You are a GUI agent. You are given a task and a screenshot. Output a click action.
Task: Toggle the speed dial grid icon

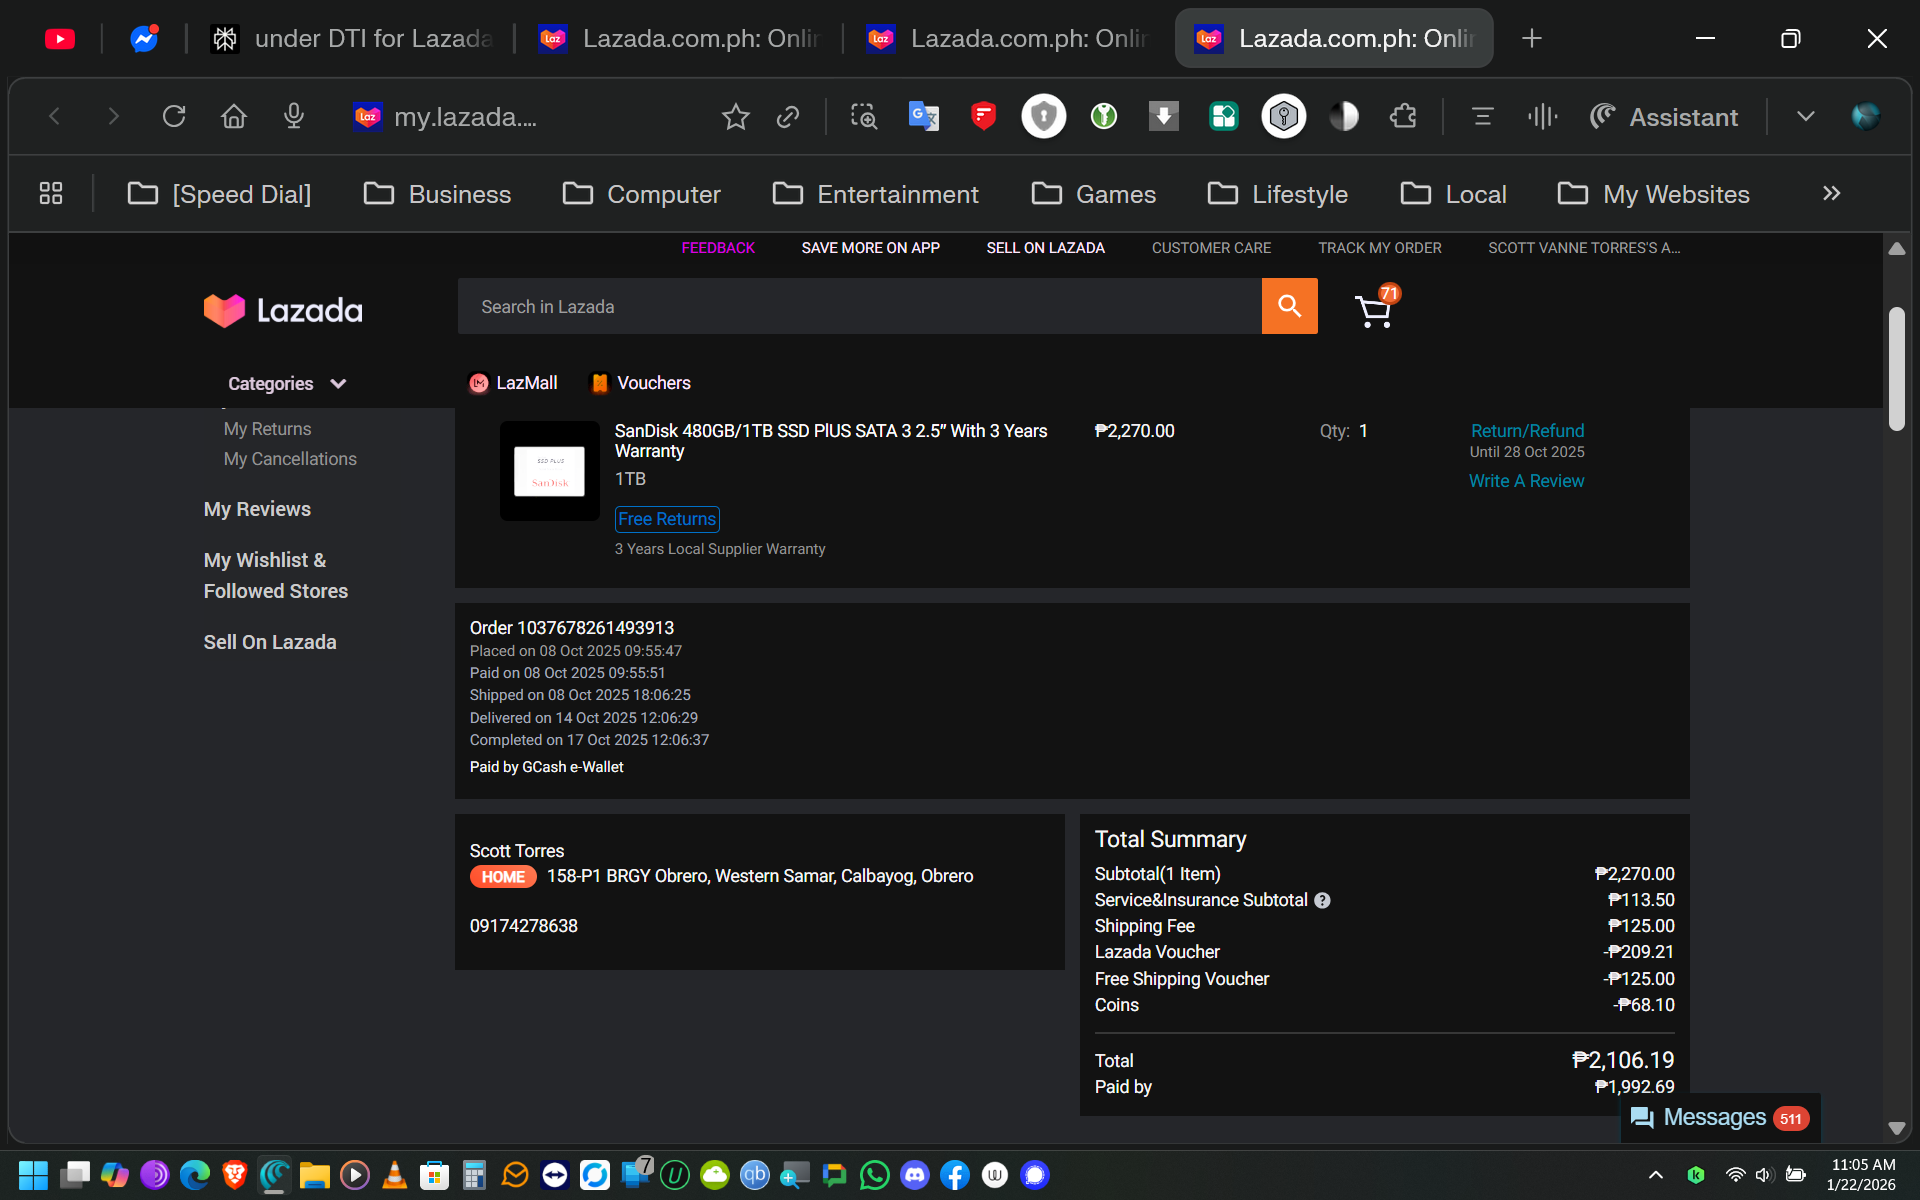point(51,194)
